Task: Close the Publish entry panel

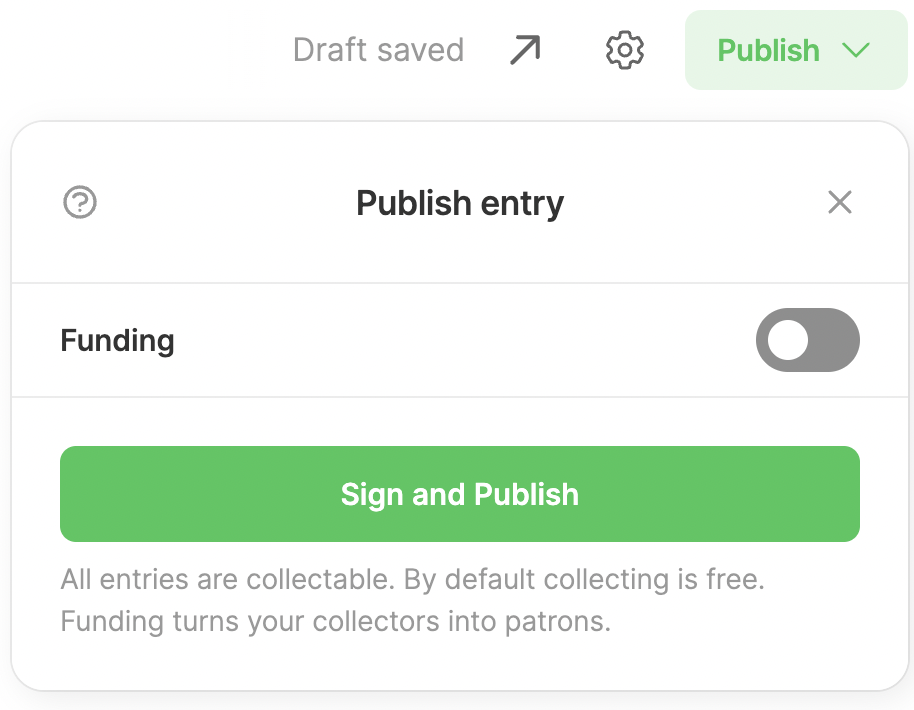Action: [x=840, y=202]
